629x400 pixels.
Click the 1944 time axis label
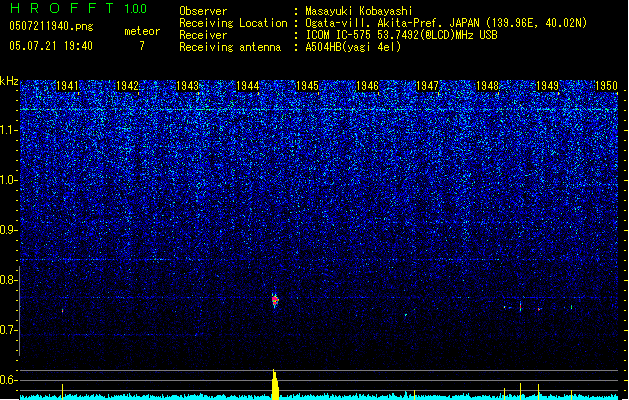[x=248, y=86]
